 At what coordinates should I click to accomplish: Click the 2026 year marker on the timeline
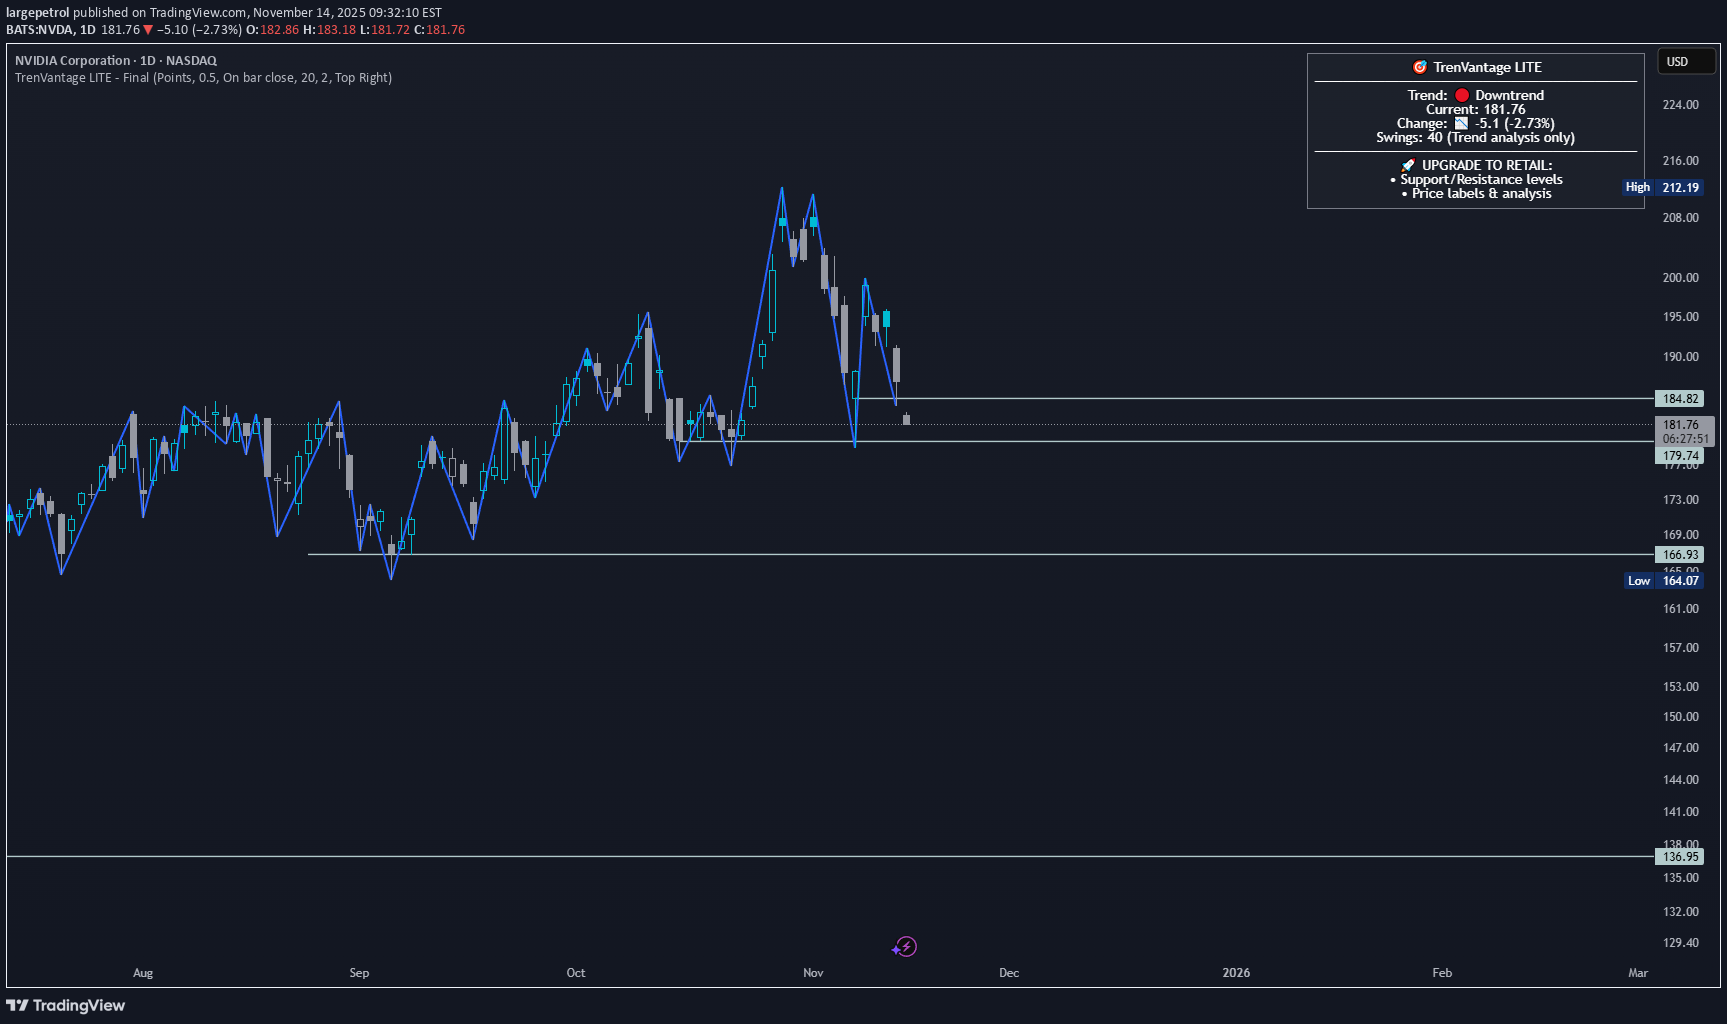[1236, 972]
